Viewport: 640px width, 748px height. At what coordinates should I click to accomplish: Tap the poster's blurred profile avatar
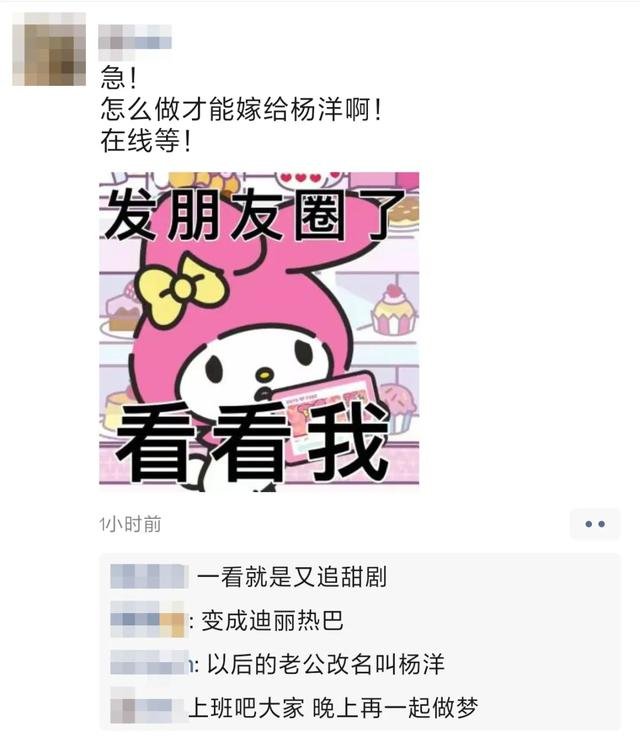50,49
